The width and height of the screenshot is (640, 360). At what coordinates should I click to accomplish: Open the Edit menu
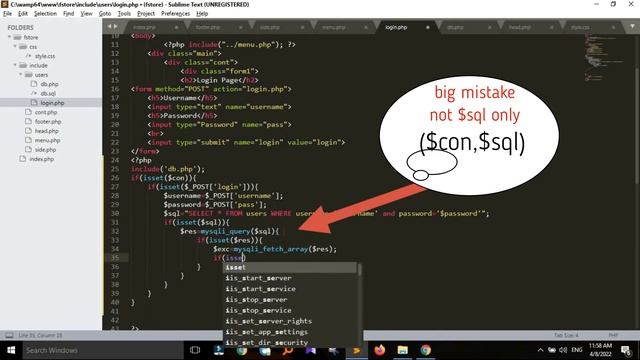point(23,13)
